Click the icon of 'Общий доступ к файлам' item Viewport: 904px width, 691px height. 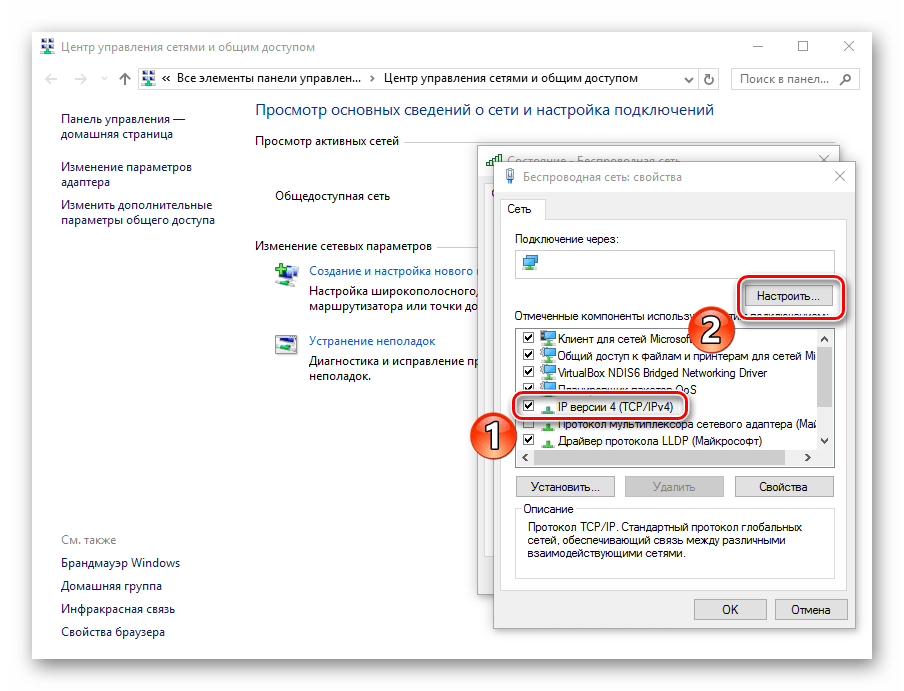click(548, 355)
